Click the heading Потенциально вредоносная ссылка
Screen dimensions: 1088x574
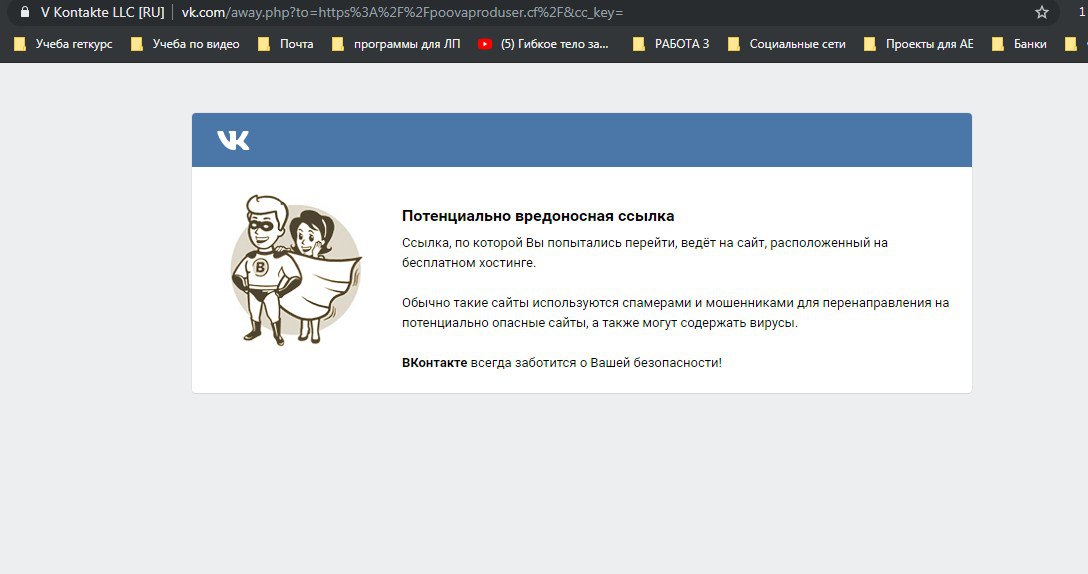tap(538, 216)
